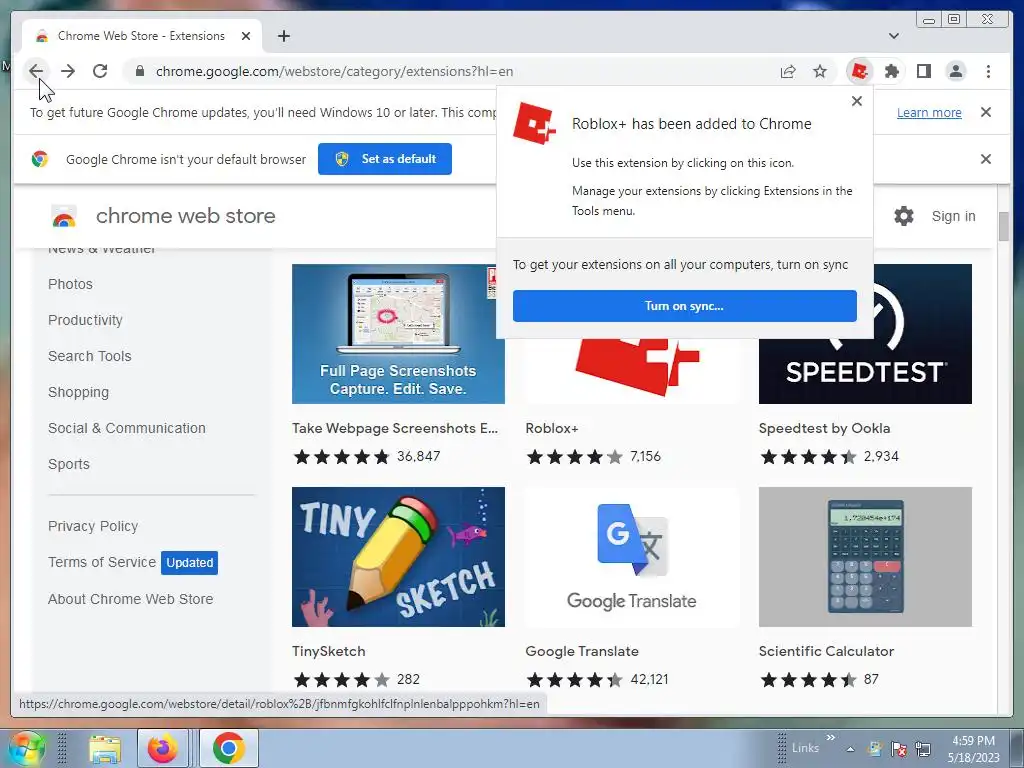The image size is (1024, 768).
Task: Toggle the Chrome side panel
Action: click(924, 71)
